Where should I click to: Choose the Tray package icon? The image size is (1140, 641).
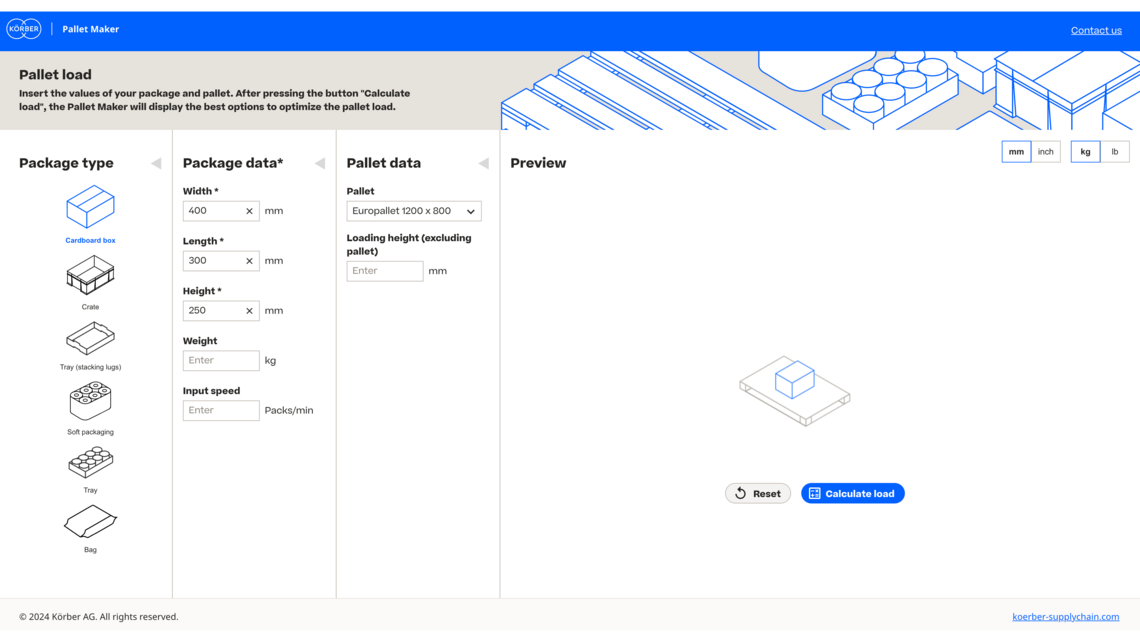pos(90,463)
